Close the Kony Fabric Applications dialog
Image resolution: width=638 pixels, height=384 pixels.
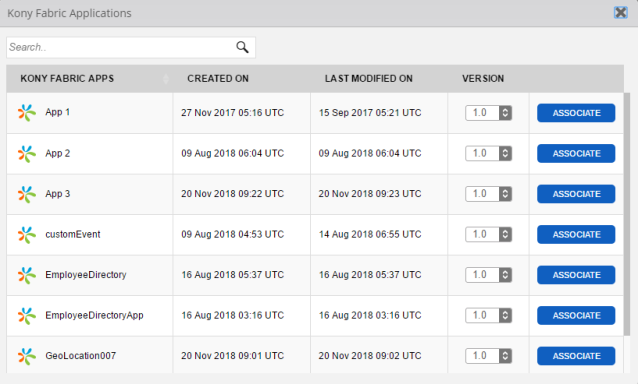point(621,13)
